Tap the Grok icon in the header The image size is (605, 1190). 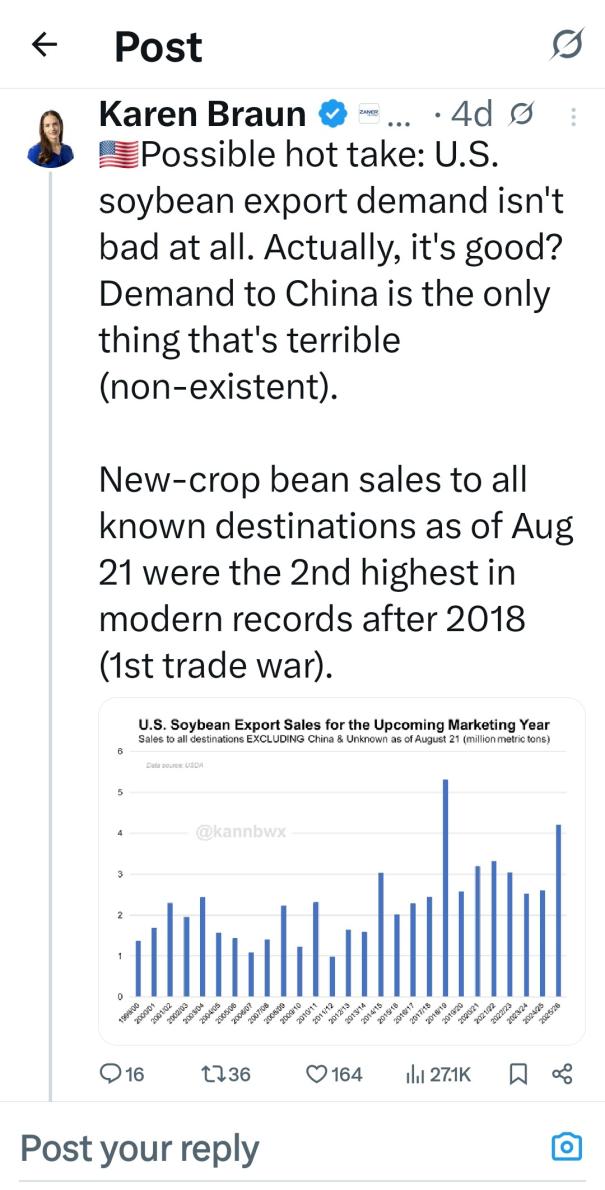click(x=567, y=45)
